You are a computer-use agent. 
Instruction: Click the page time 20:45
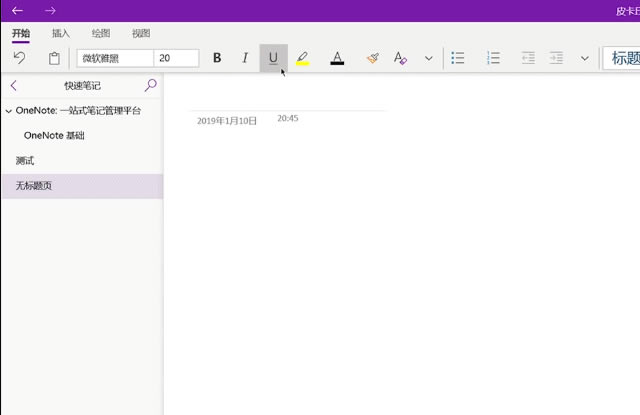(x=288, y=118)
